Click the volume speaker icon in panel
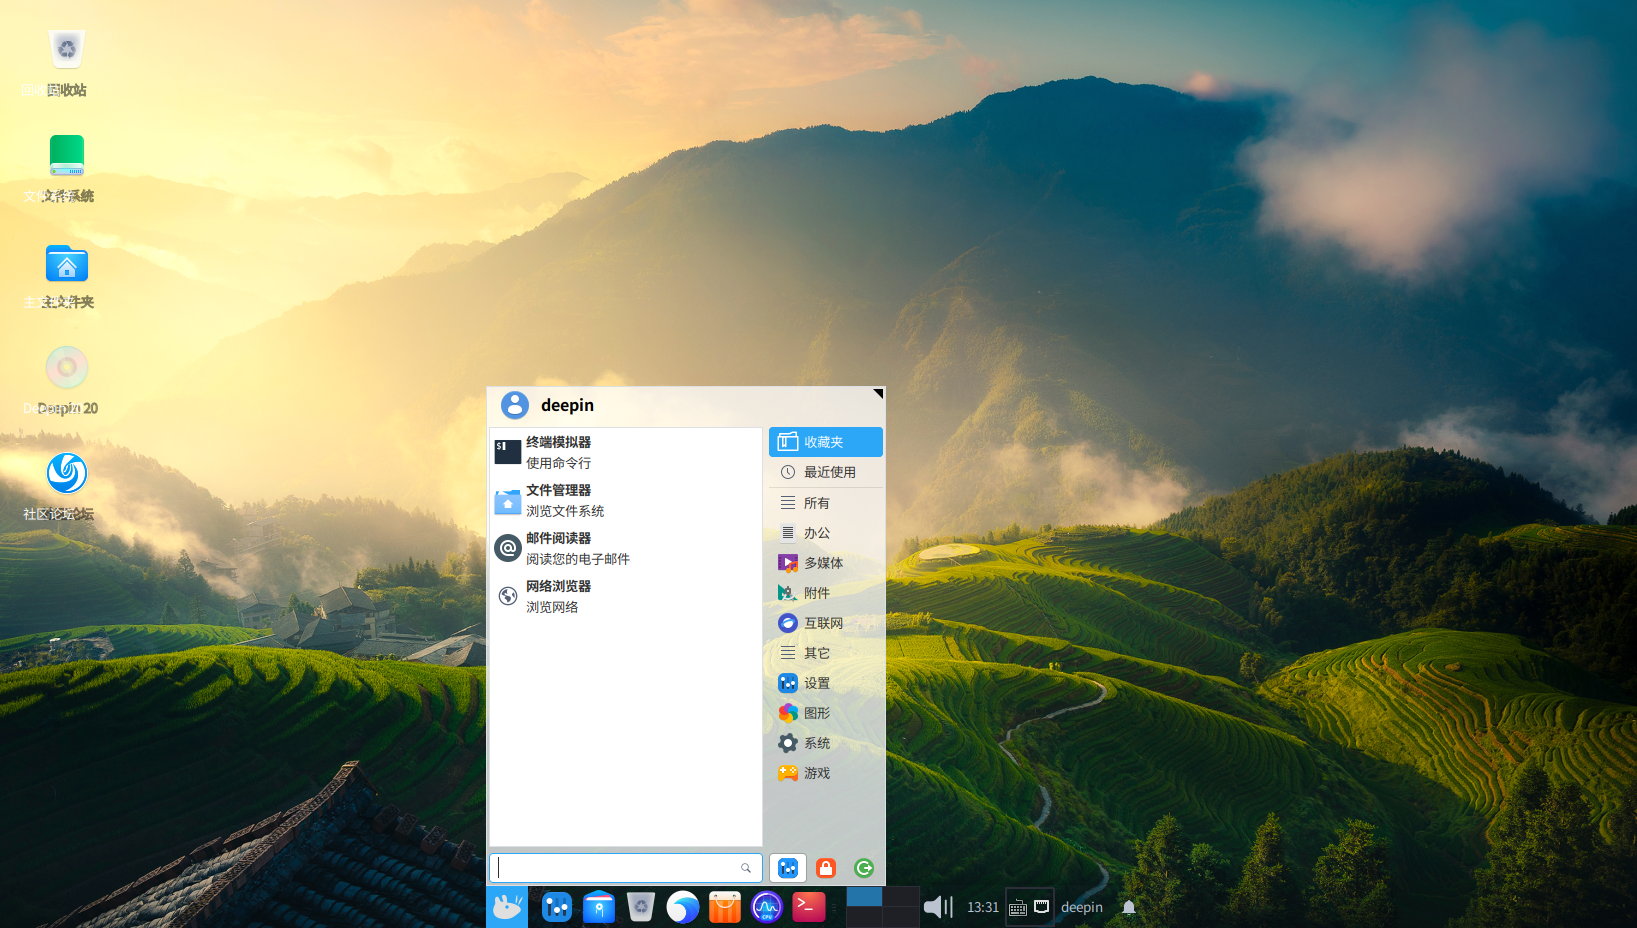The image size is (1637, 928). (x=937, y=907)
